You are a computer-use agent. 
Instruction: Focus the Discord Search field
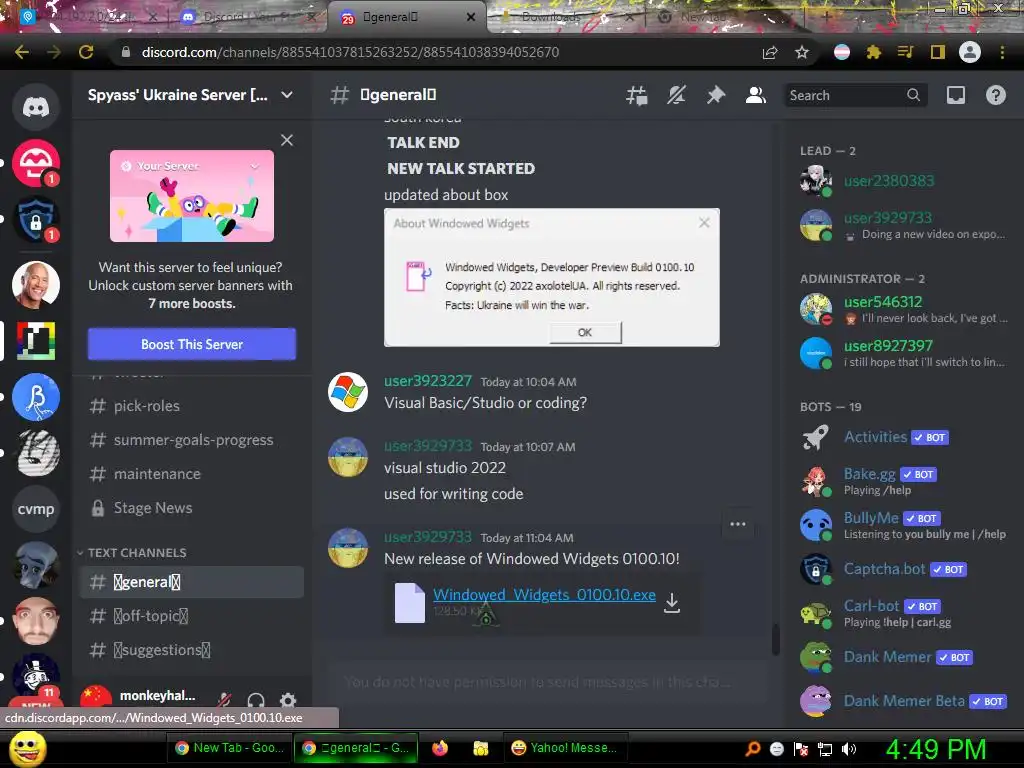[855, 95]
